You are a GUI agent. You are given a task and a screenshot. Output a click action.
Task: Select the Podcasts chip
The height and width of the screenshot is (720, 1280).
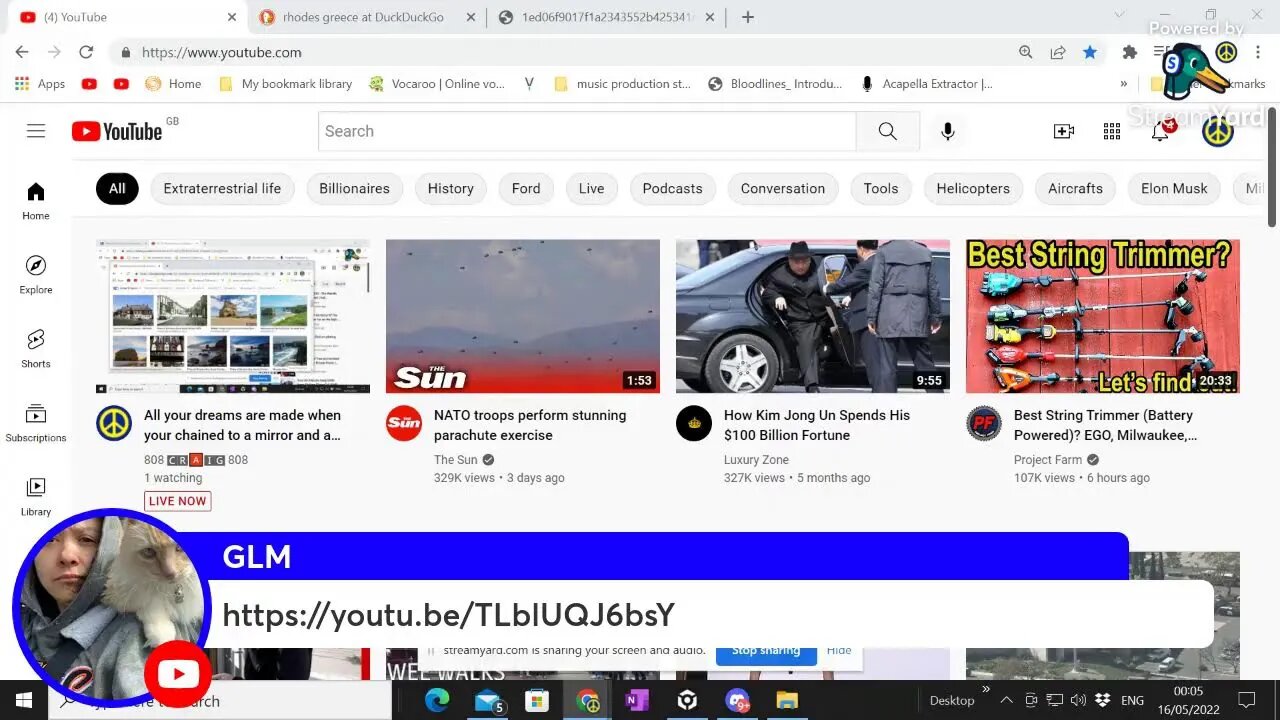(x=672, y=188)
